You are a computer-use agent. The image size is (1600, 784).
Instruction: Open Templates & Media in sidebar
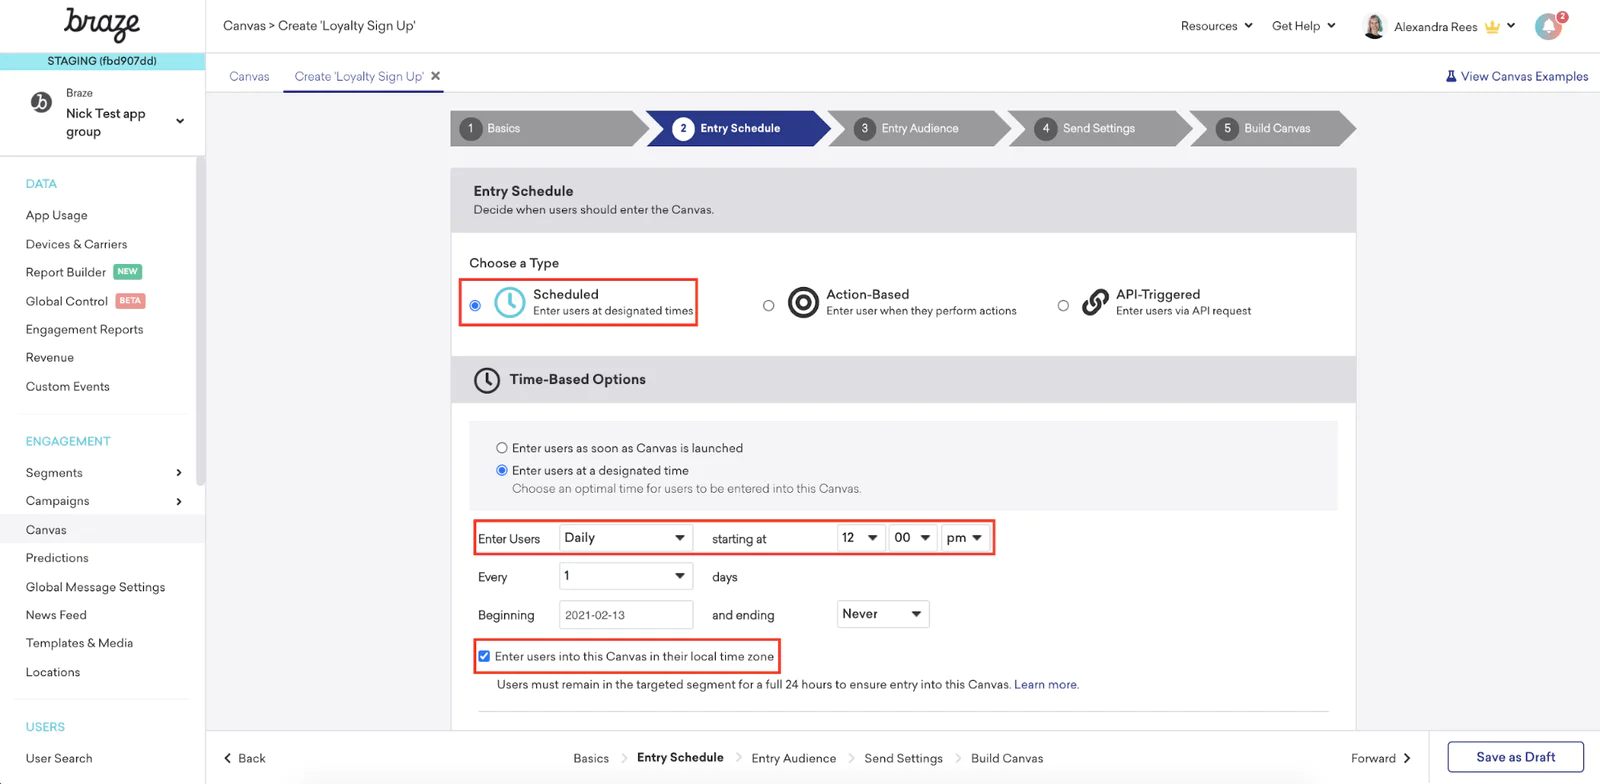pos(79,643)
